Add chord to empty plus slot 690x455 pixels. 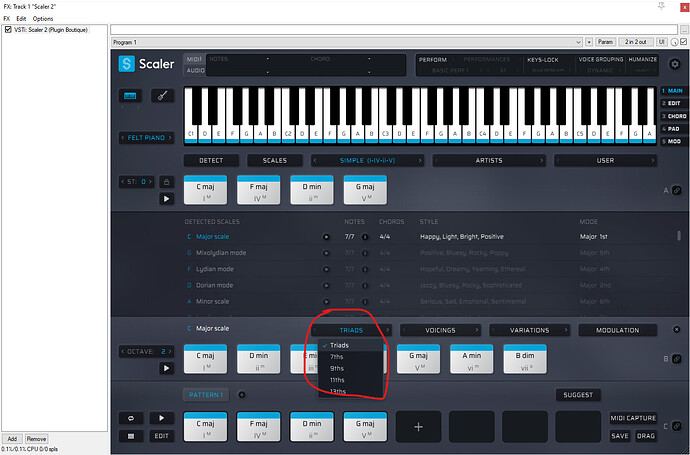pos(418,427)
